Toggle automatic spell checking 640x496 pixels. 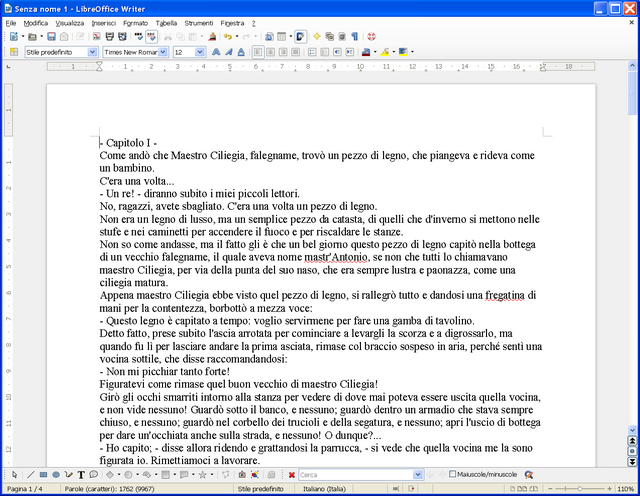[151, 37]
